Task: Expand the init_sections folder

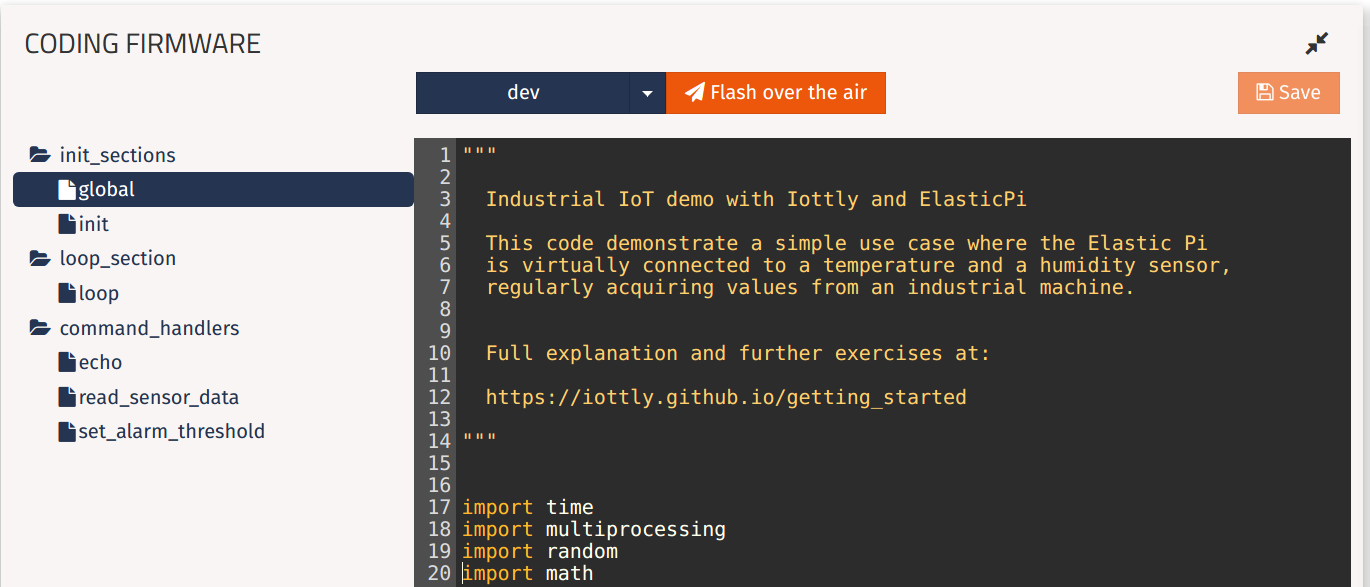Action: click(117, 154)
